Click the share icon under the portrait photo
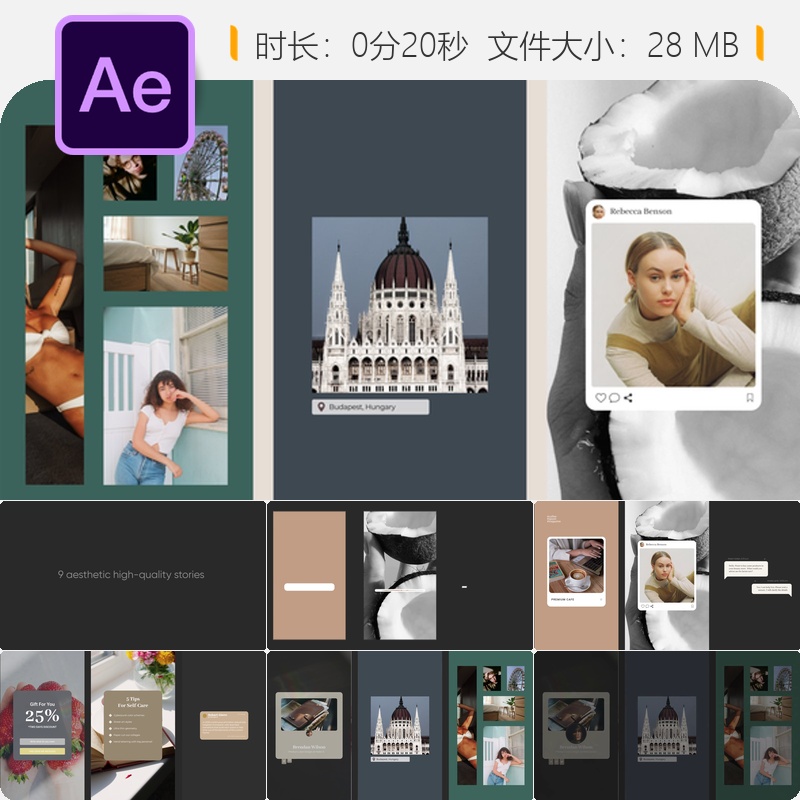Screen dimensions: 800x800 (628, 399)
